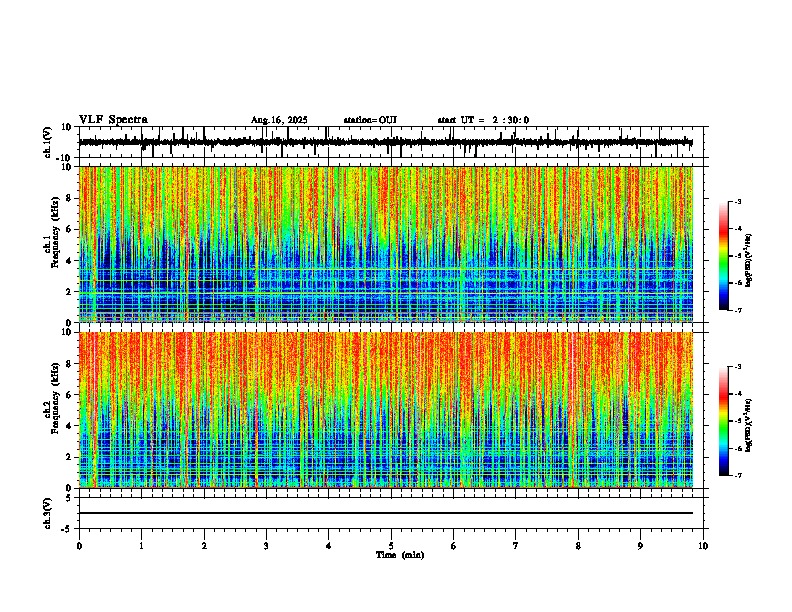
Task: Click the 'ch.3(V)' axis label
Action: (48, 514)
